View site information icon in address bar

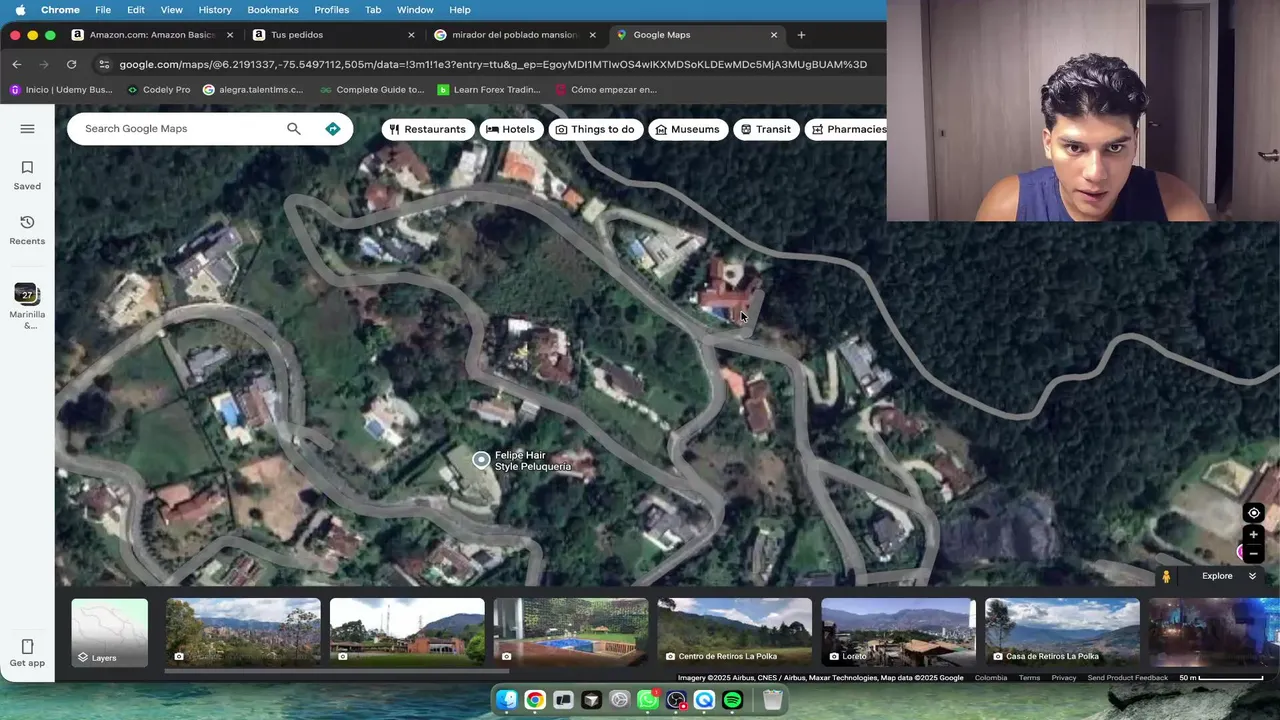[103, 64]
